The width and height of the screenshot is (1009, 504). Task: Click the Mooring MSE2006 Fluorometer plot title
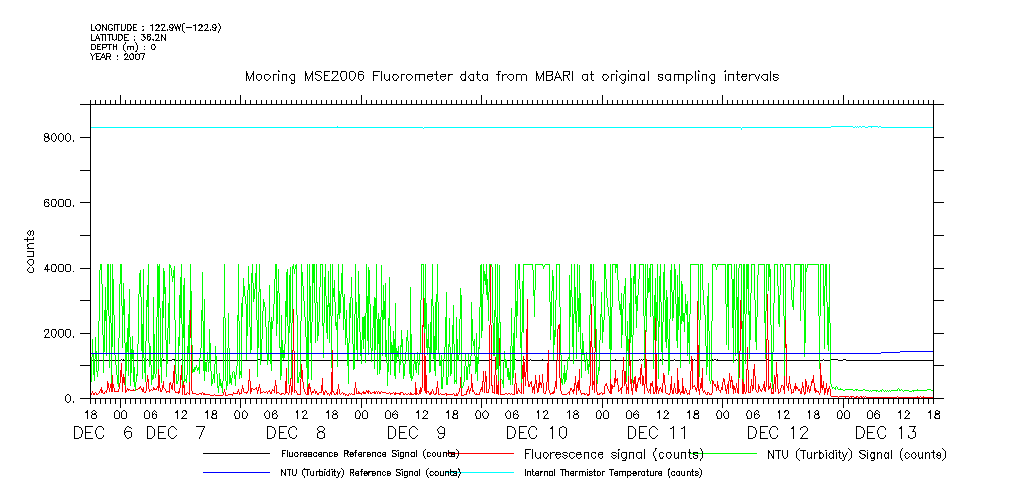coord(512,76)
